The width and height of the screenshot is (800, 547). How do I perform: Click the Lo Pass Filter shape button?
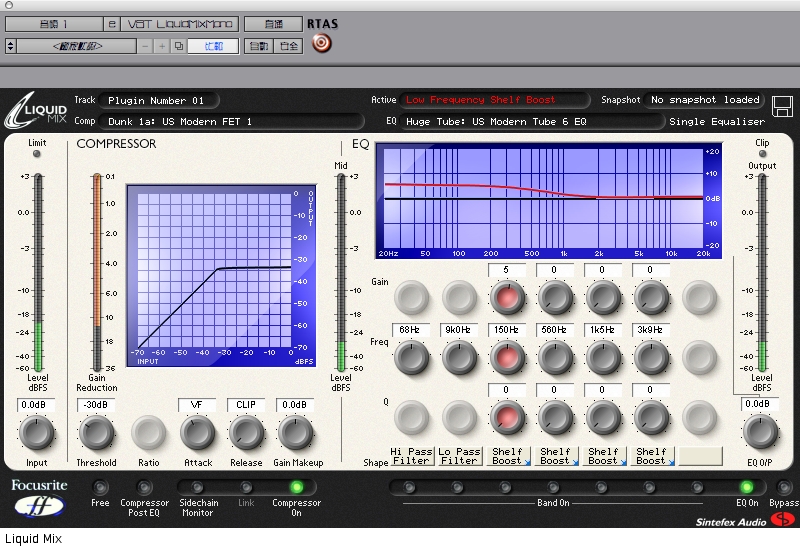[x=460, y=456]
